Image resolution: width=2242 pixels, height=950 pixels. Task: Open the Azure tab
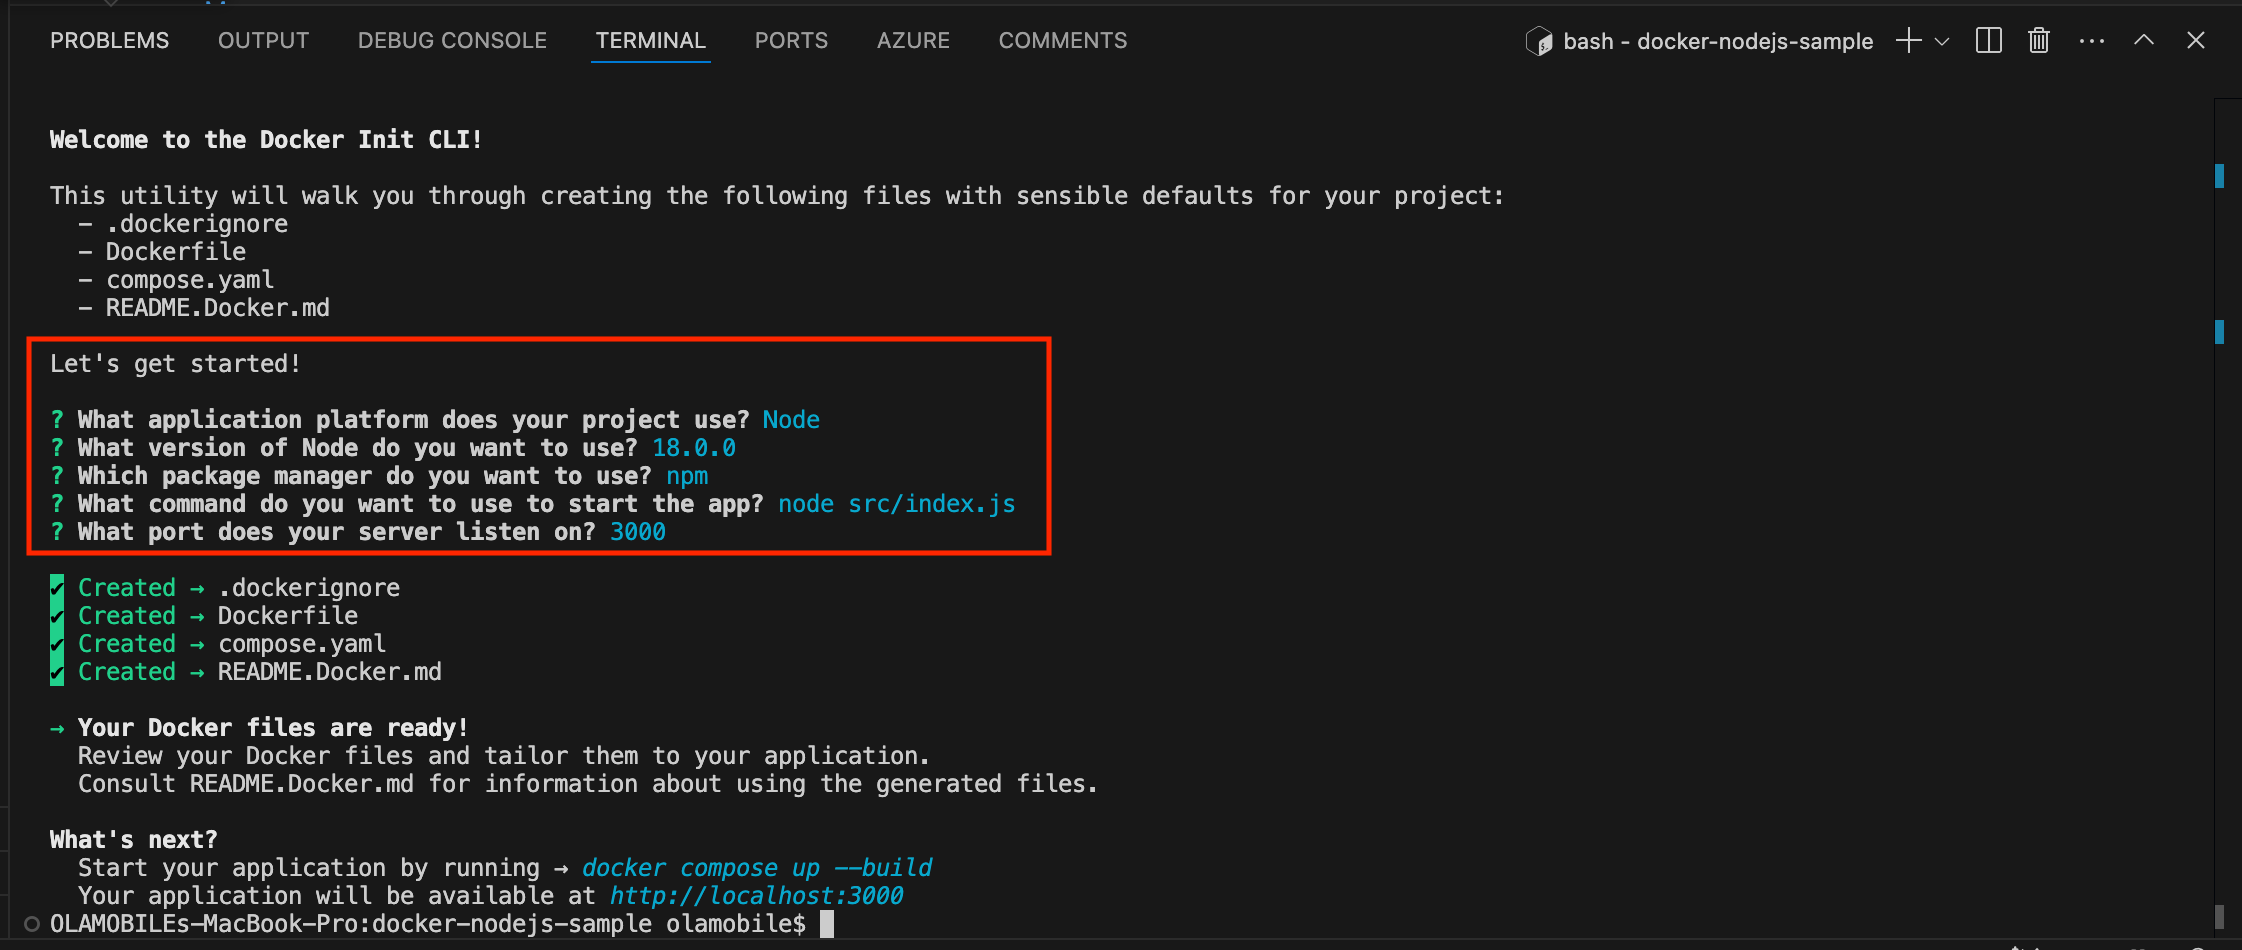(x=913, y=41)
